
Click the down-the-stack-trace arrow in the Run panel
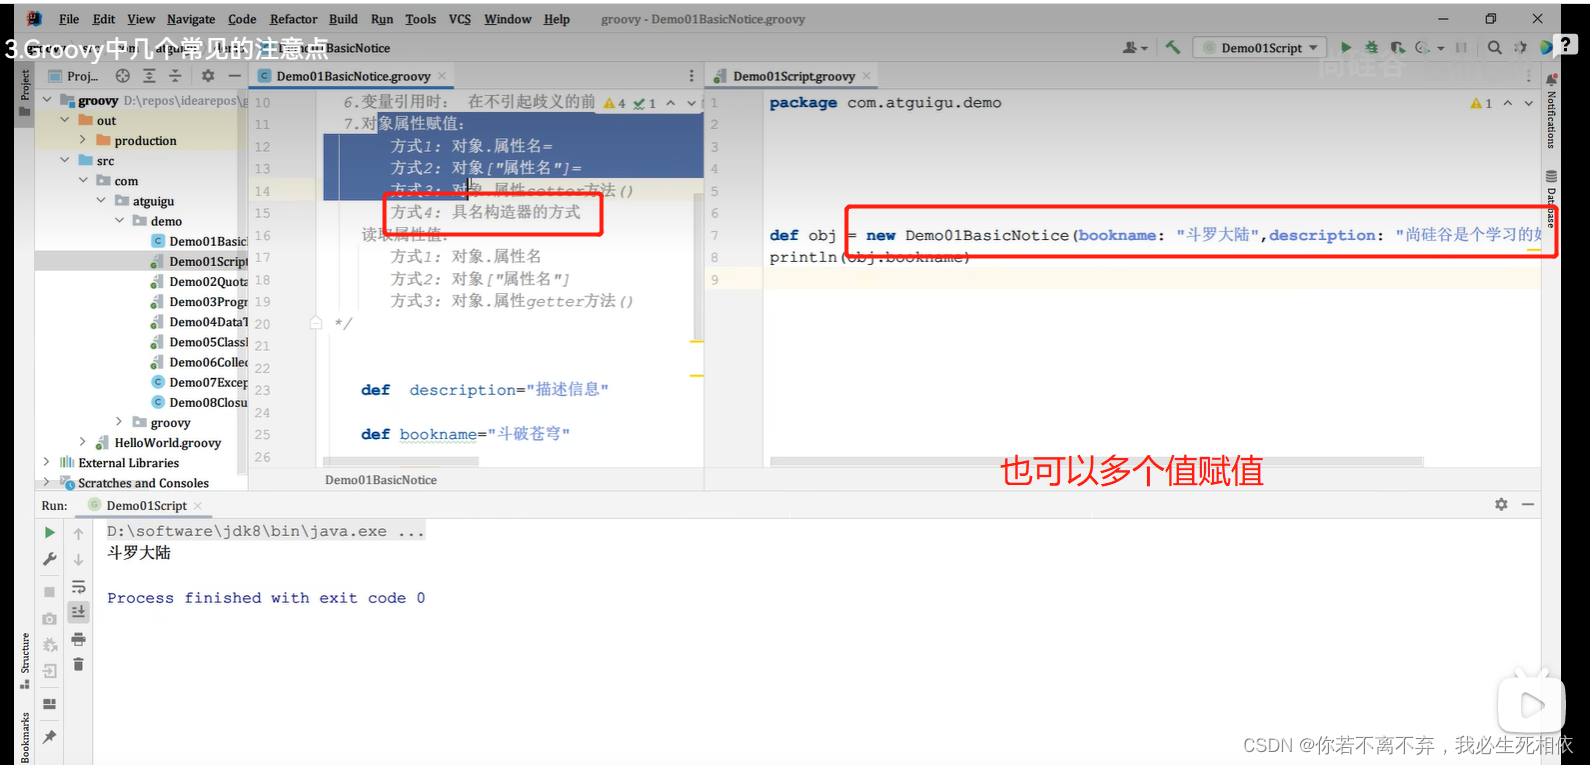pos(78,560)
